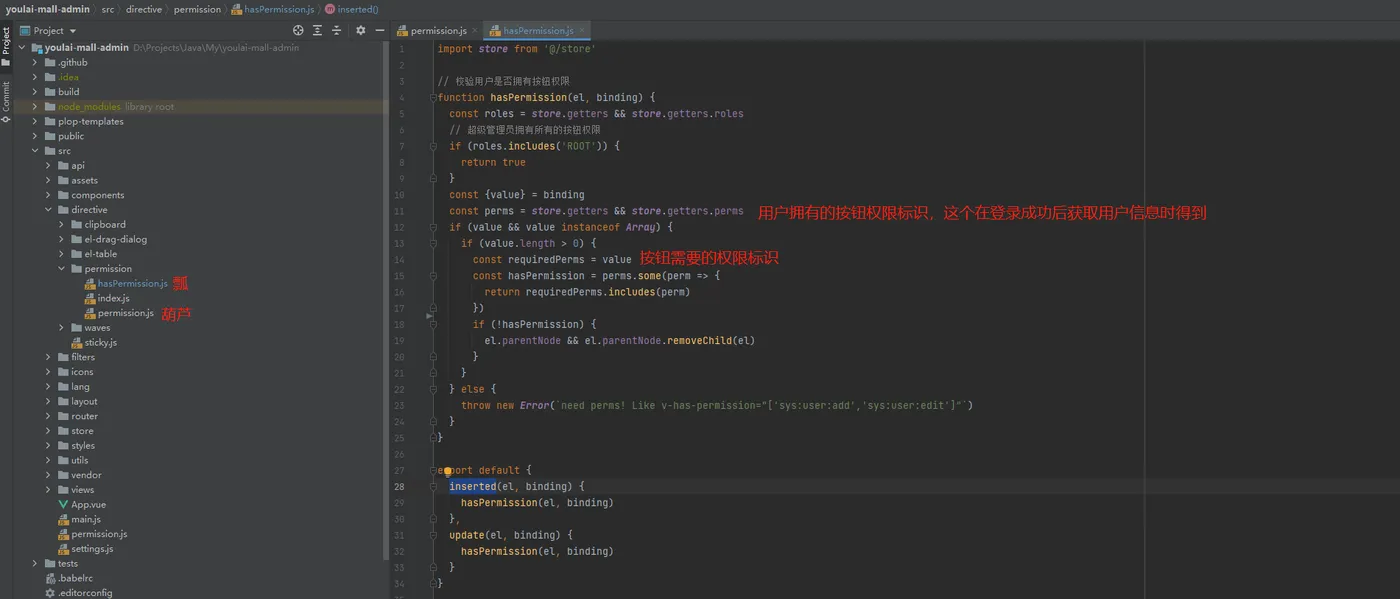Fold the update method at line 31
The width and height of the screenshot is (1400, 599).
pyautogui.click(x=433, y=535)
